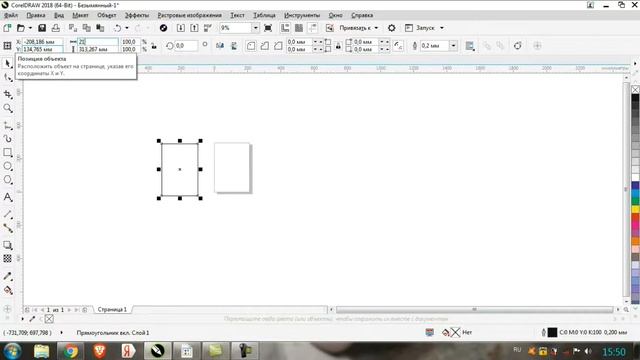Toggle Show Grid button
The image size is (640, 360).
point(299,28)
